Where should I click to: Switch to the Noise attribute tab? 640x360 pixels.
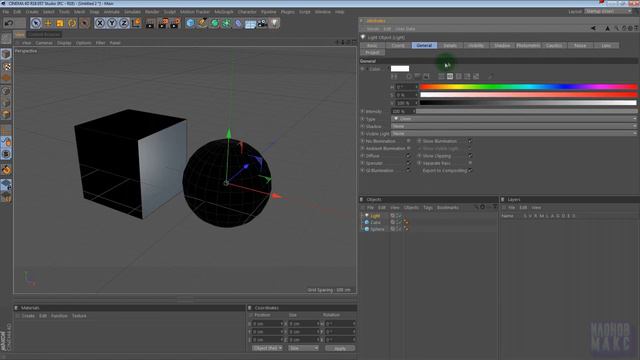[x=580, y=45]
